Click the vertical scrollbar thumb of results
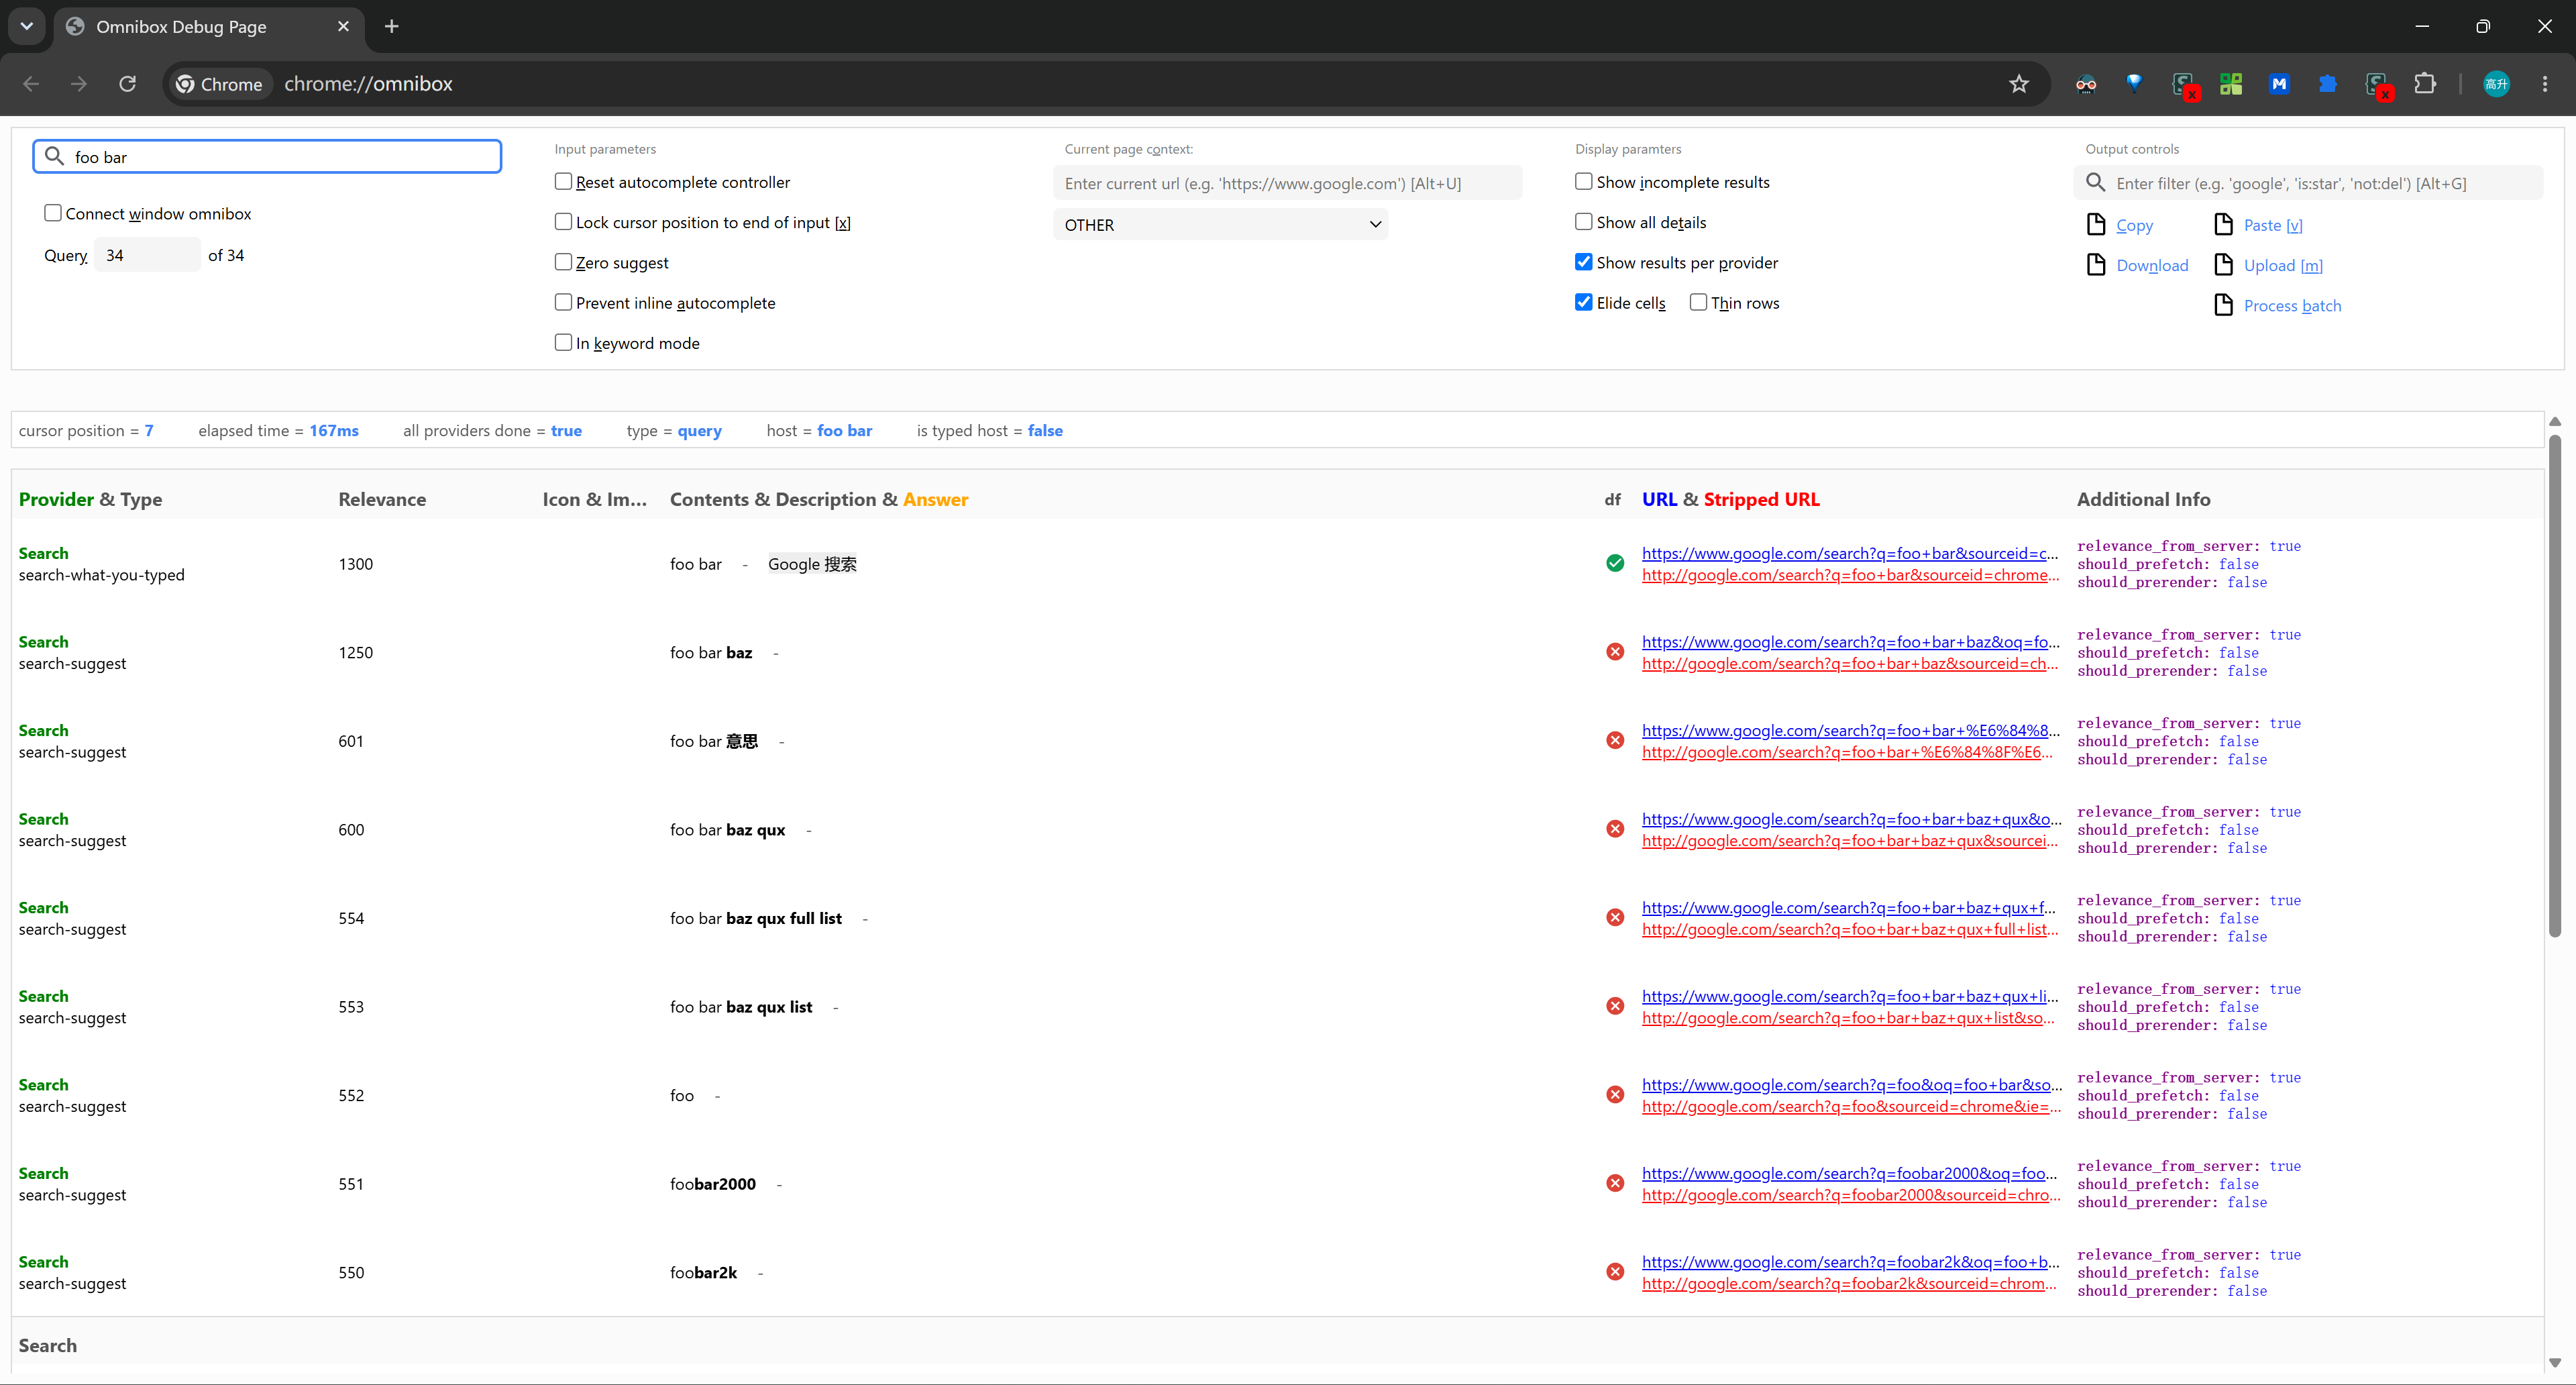The width and height of the screenshot is (2576, 1385). [x=2555, y=685]
